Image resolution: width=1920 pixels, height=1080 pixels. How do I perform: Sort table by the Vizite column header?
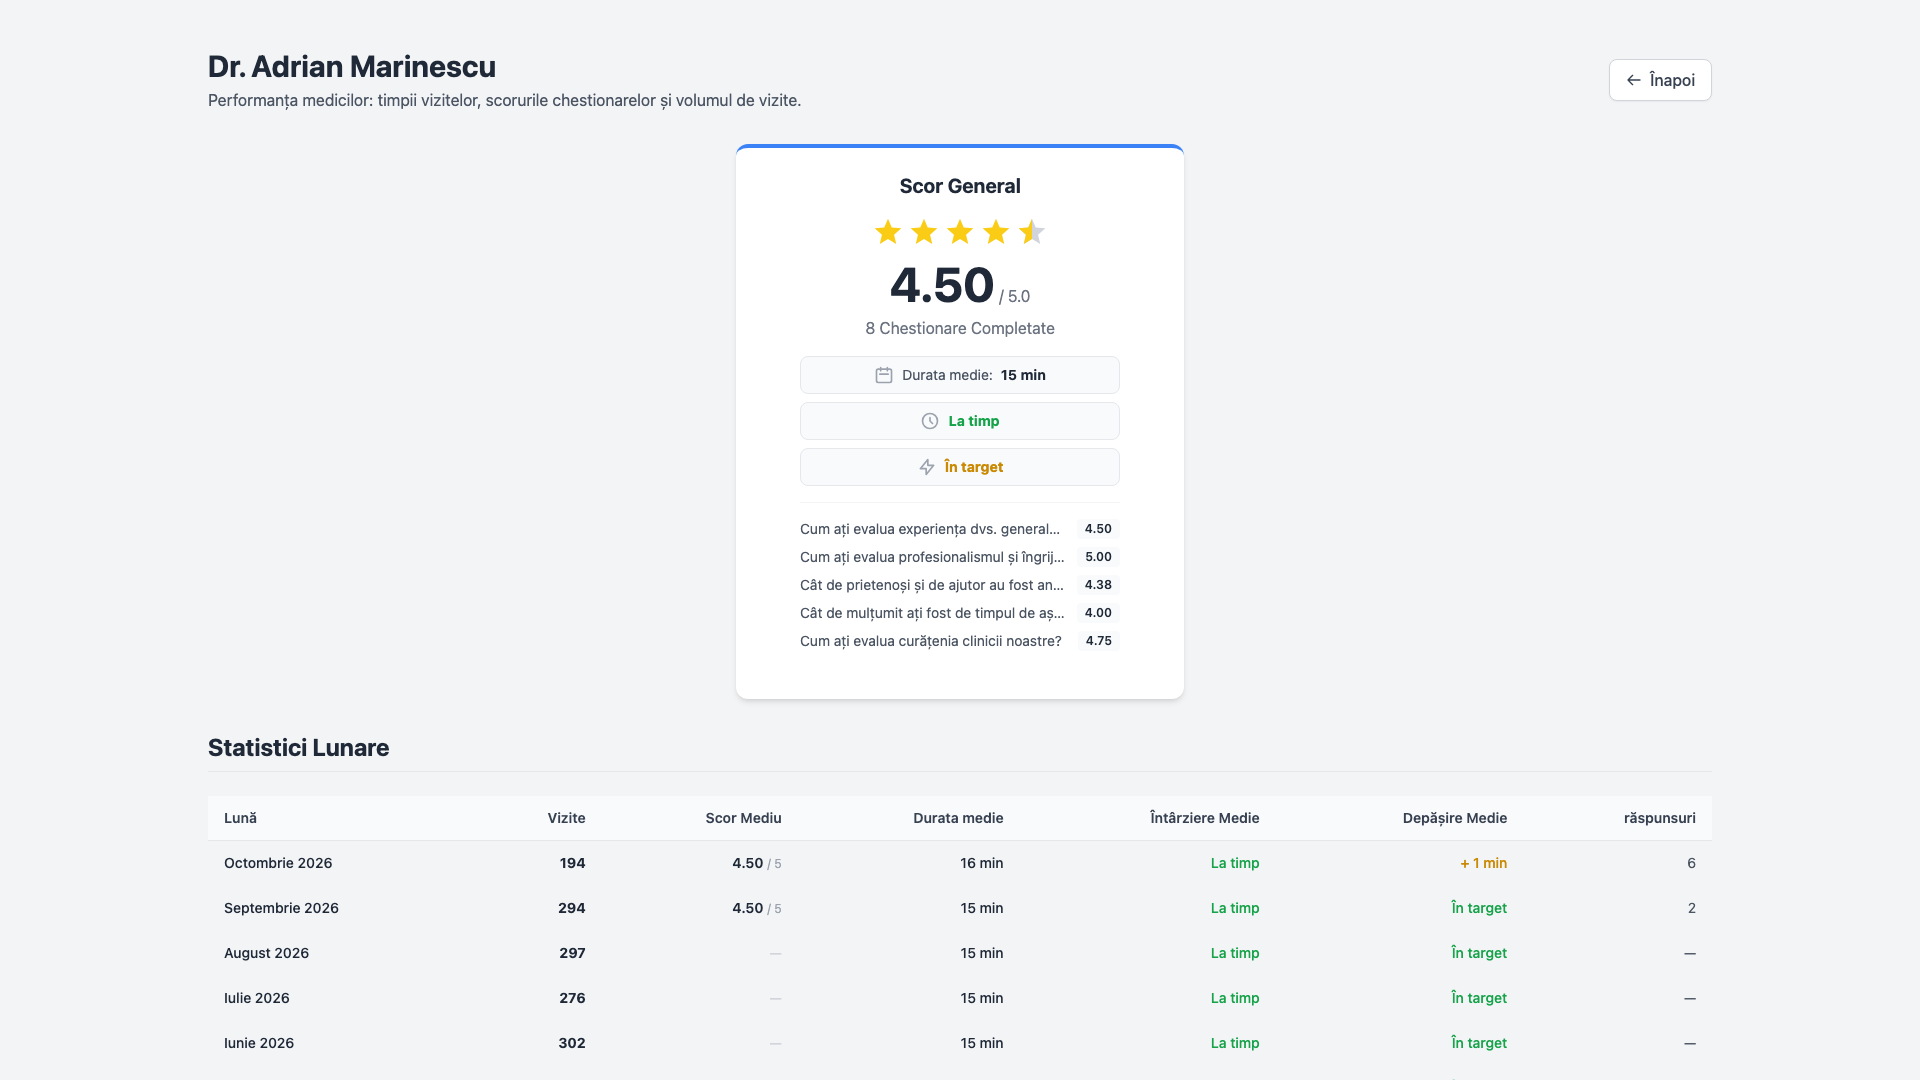click(x=566, y=818)
